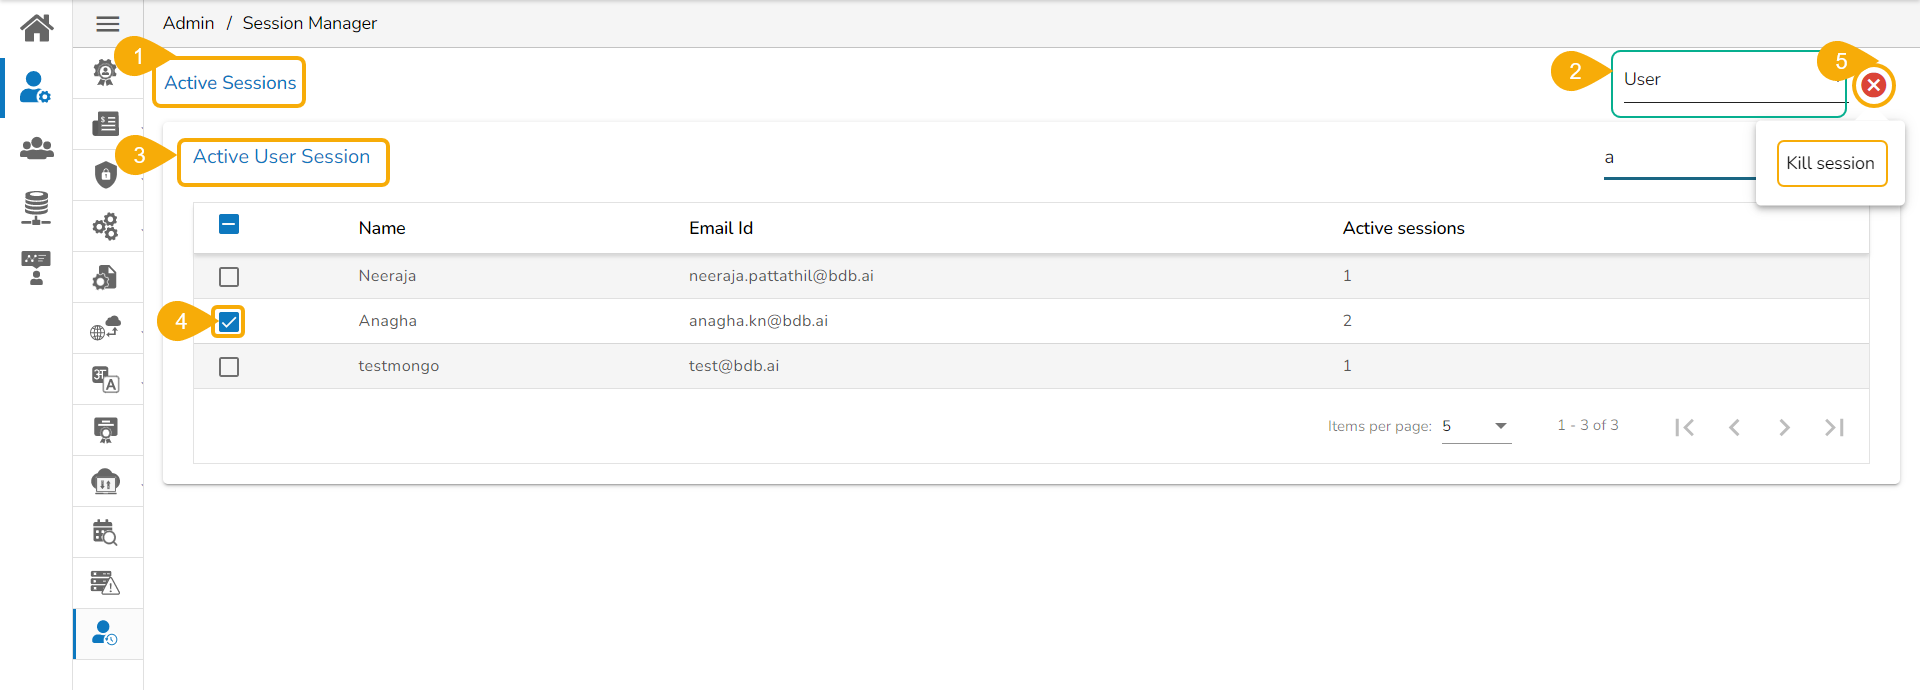Open the Items per page dropdown
Screen dimensions: 1920x690
click(1475, 426)
